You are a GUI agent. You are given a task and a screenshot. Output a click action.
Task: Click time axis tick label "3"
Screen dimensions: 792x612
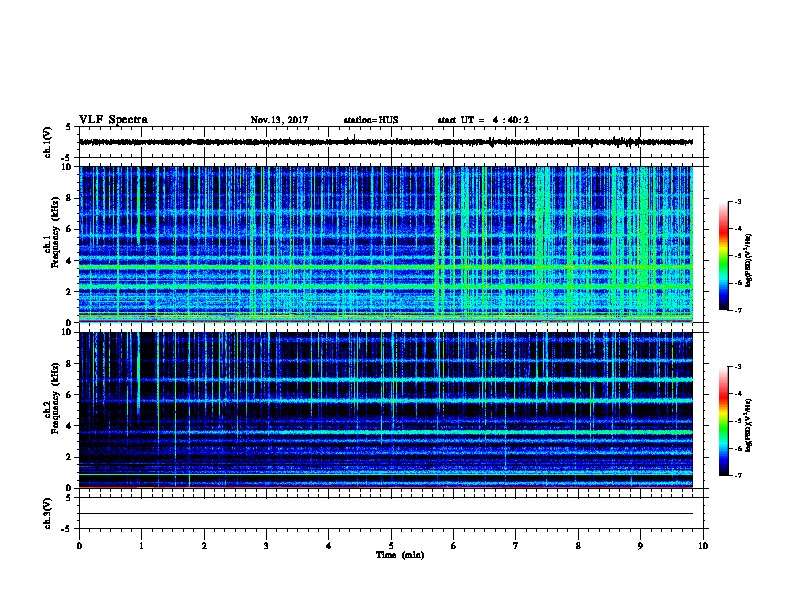point(266,545)
